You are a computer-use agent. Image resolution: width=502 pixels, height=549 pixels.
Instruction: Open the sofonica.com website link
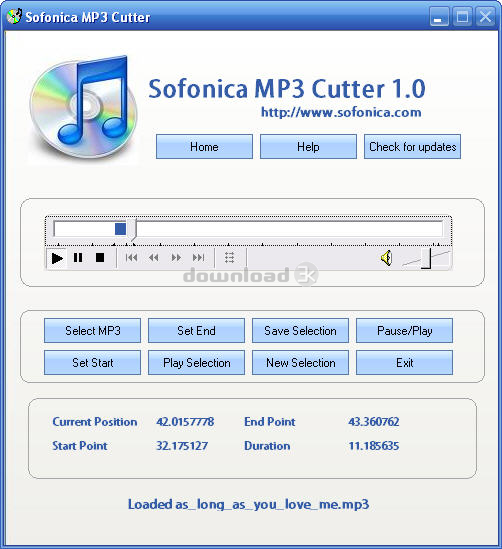(341, 112)
